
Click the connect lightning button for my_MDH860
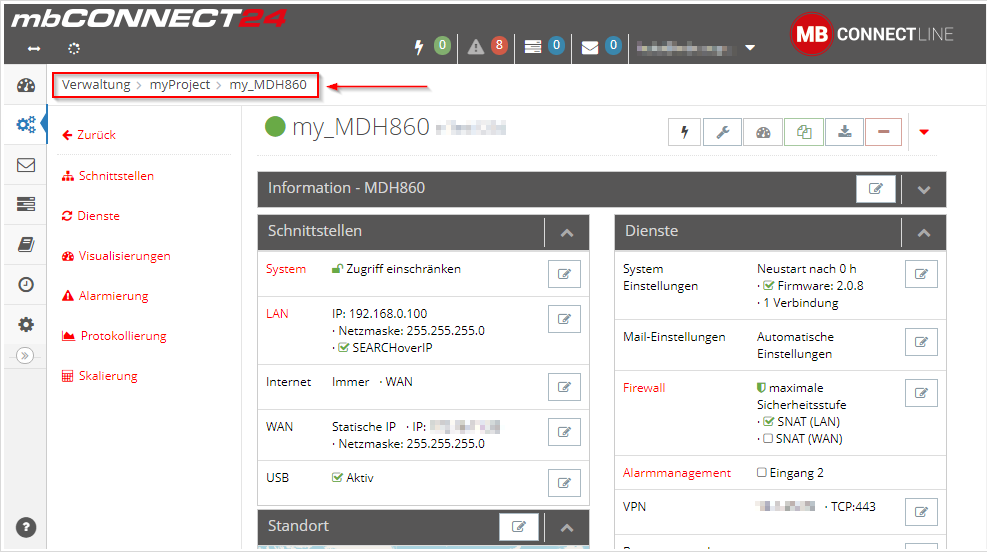[684, 132]
